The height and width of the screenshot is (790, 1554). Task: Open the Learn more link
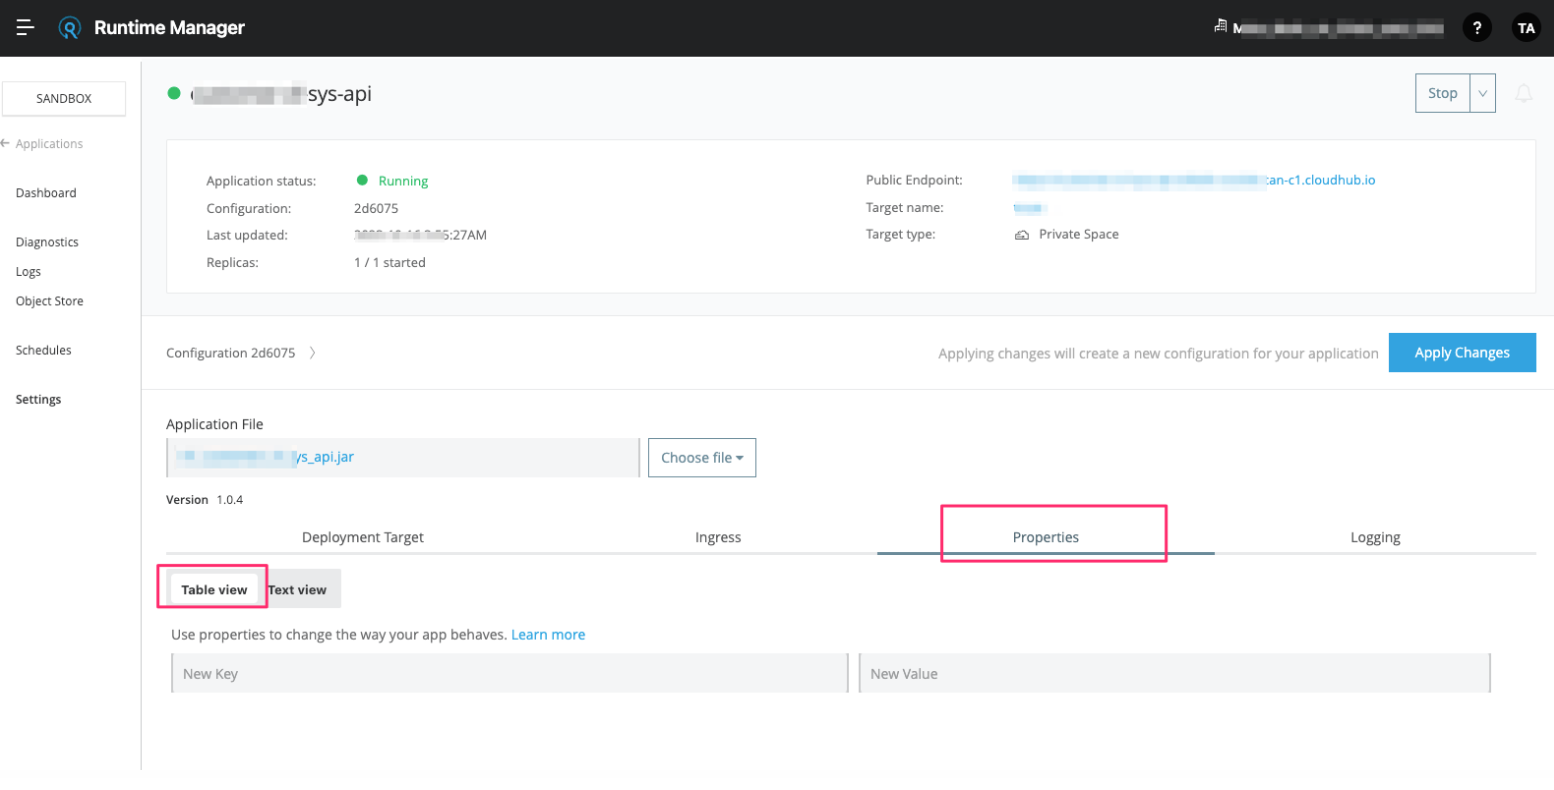pyautogui.click(x=548, y=634)
